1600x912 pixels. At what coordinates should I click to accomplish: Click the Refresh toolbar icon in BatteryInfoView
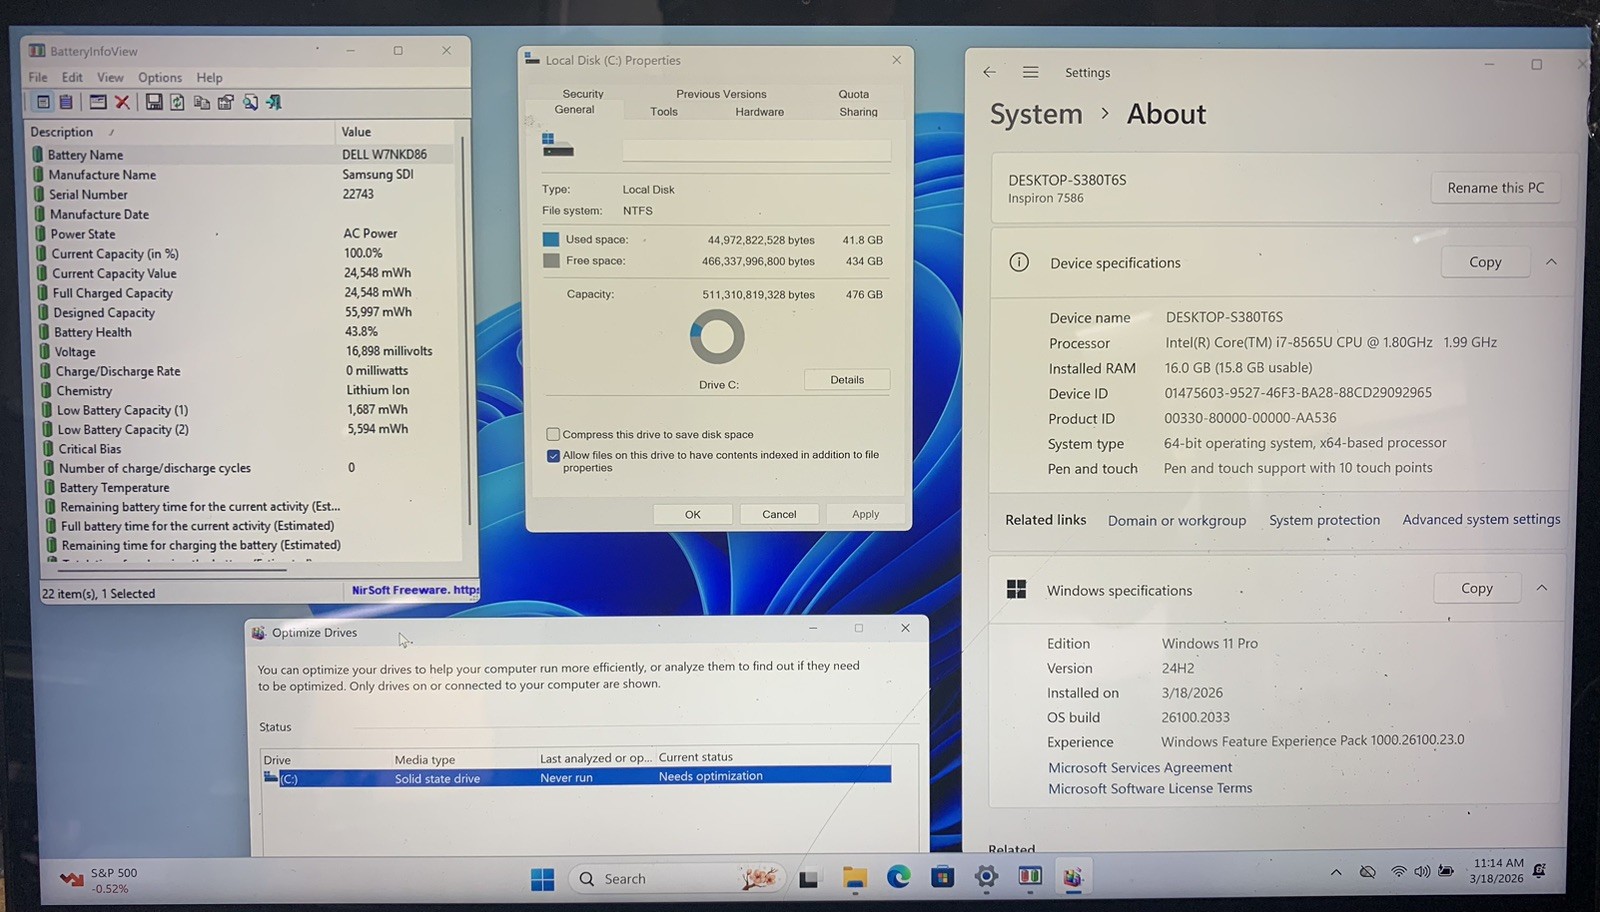click(177, 102)
